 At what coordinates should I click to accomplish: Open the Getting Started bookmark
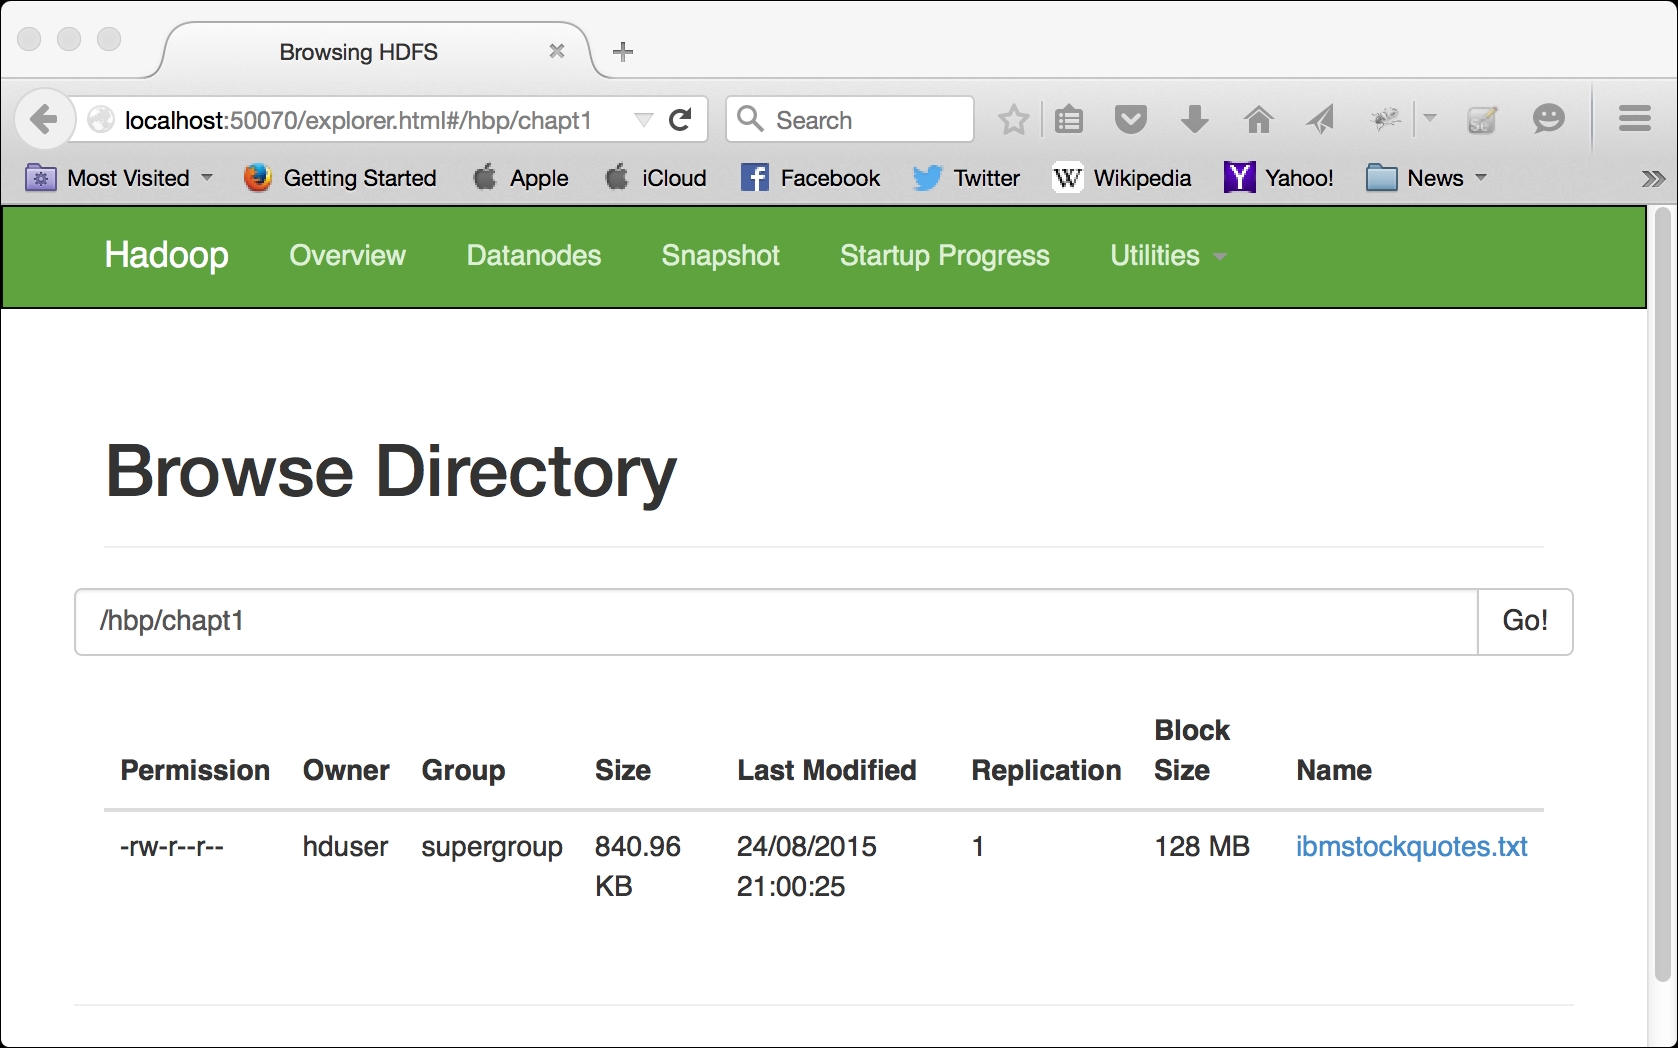tap(340, 178)
